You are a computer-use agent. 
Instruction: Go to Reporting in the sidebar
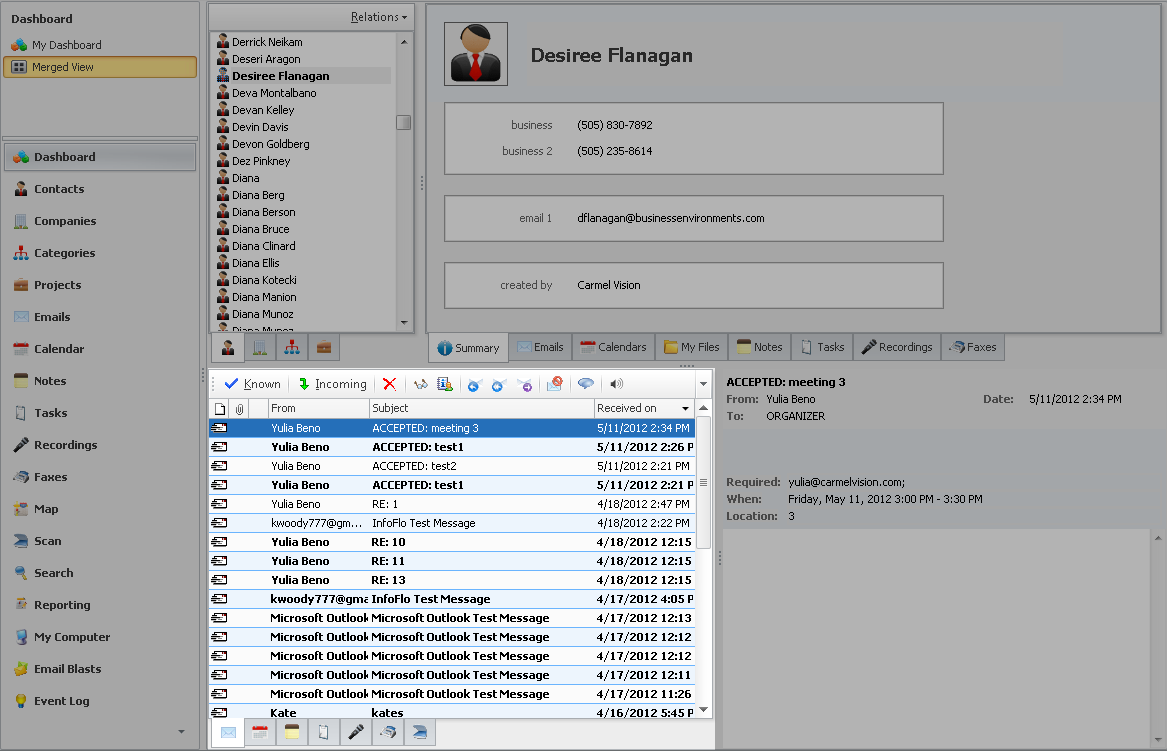62,605
